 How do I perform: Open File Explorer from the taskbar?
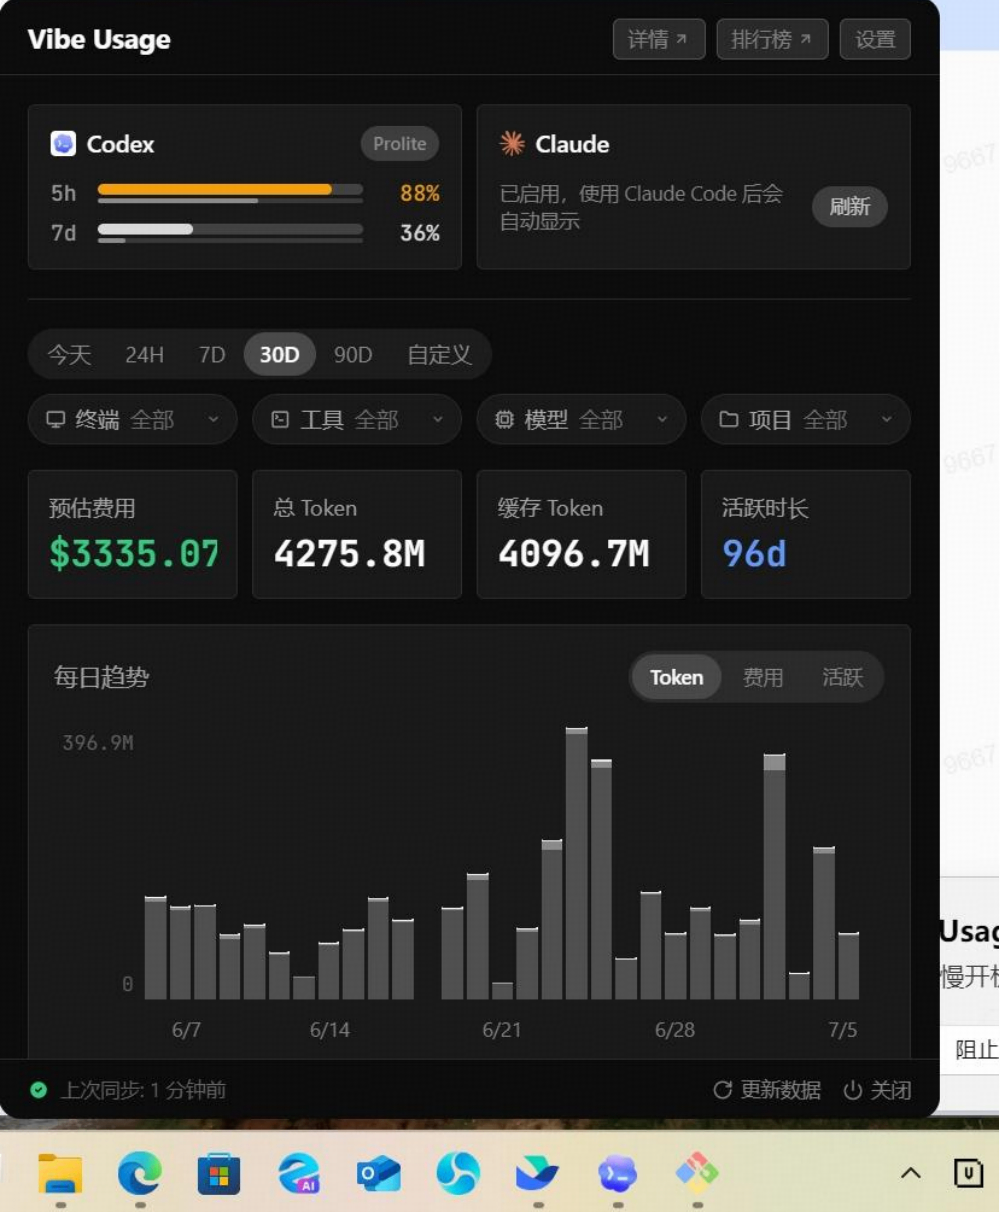60,1173
